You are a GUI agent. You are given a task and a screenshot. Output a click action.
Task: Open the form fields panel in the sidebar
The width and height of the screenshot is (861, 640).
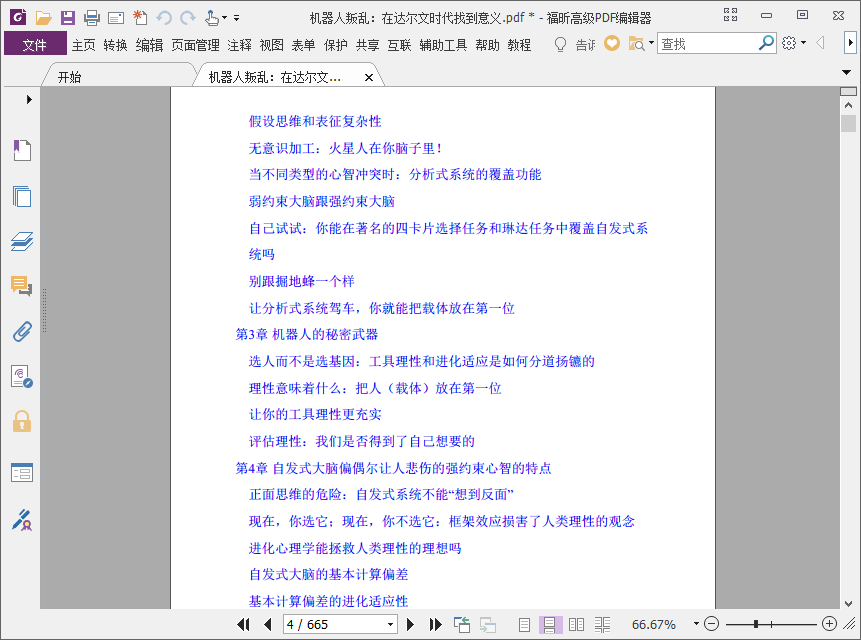pos(22,472)
